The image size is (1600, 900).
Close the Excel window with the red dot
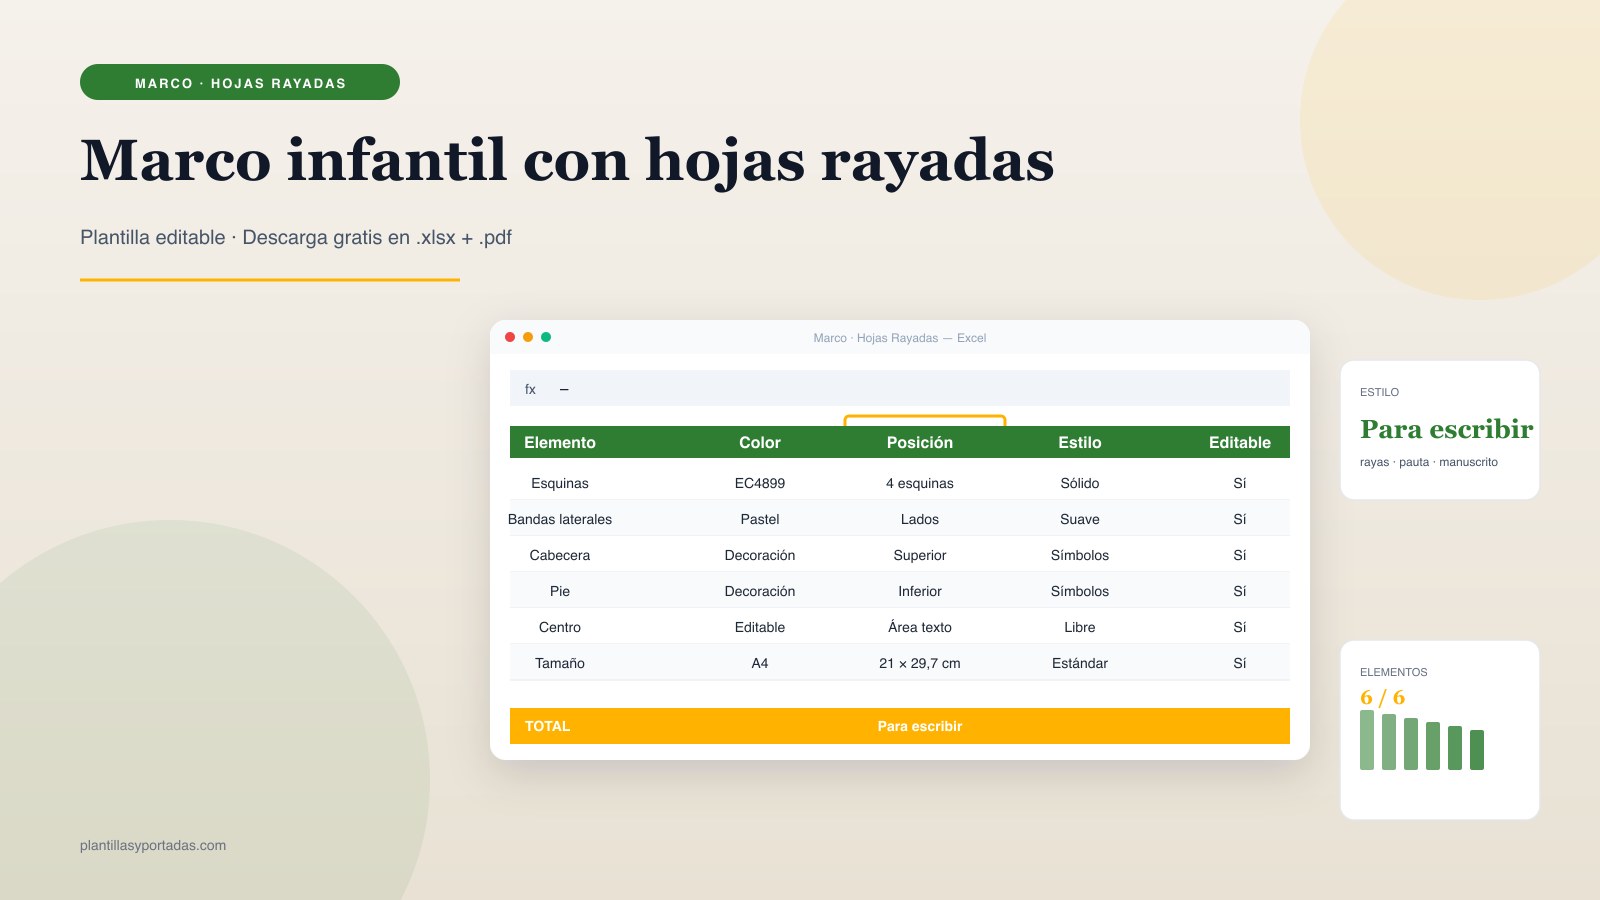point(510,337)
